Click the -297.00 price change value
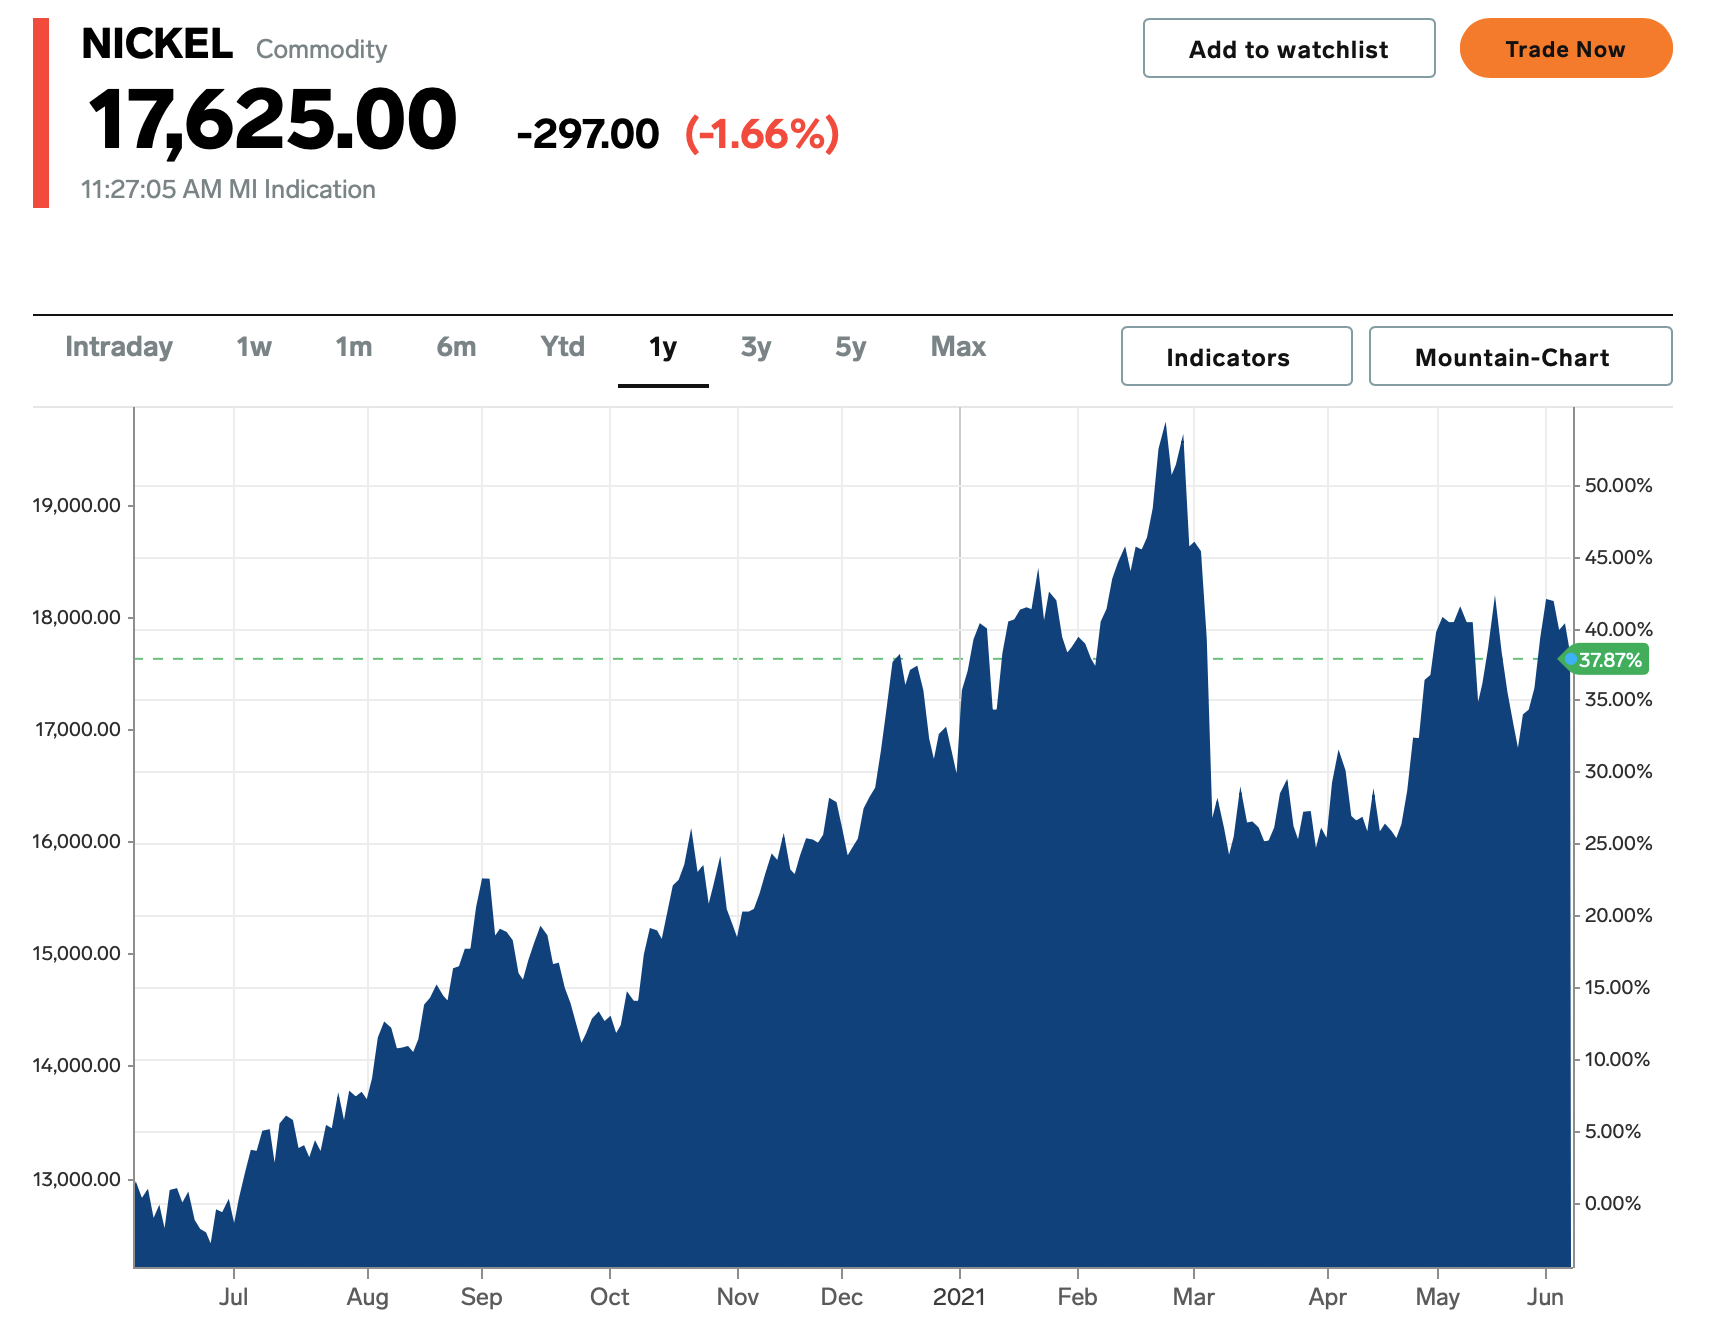The image size is (1714, 1338). [588, 134]
